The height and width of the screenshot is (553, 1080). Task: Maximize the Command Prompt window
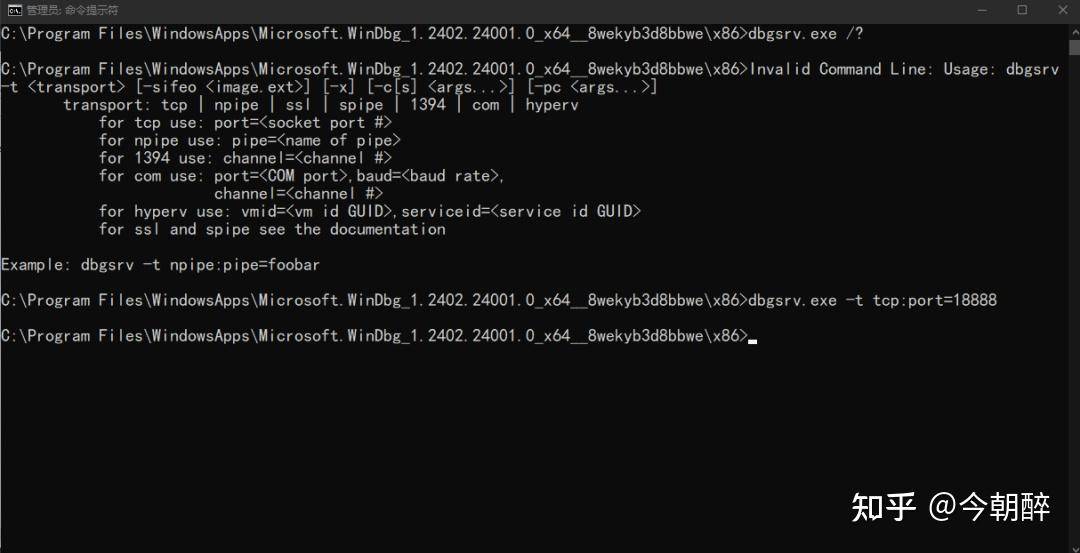point(1022,10)
